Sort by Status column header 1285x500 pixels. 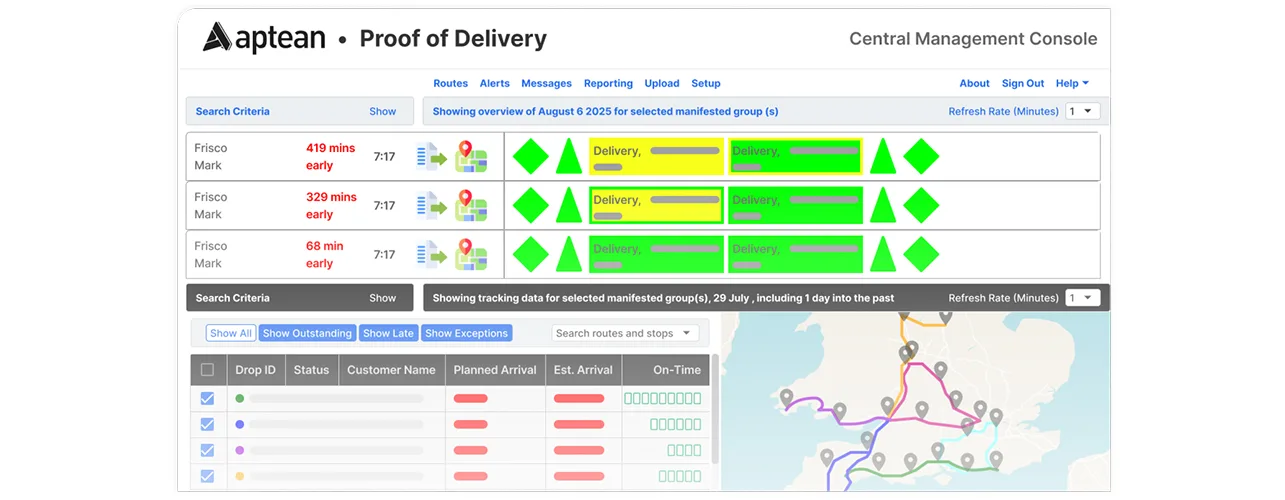coord(311,370)
